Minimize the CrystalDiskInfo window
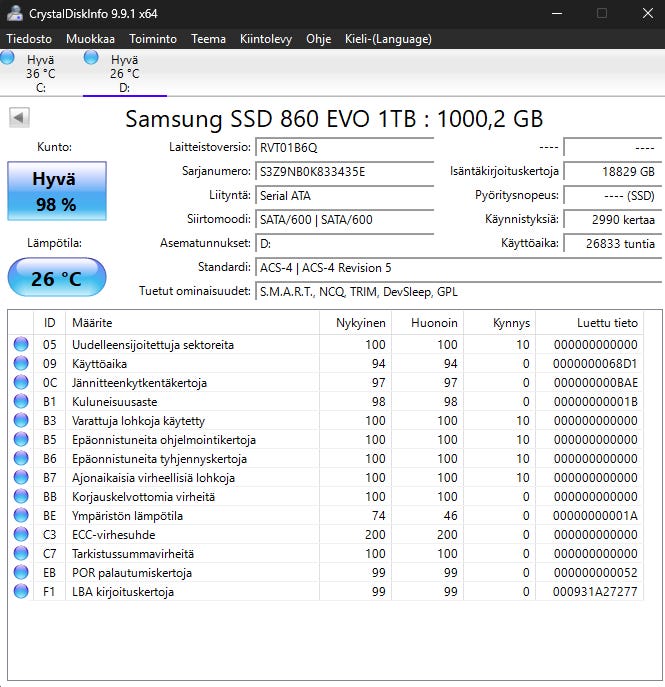The height and width of the screenshot is (687, 665). [557, 14]
